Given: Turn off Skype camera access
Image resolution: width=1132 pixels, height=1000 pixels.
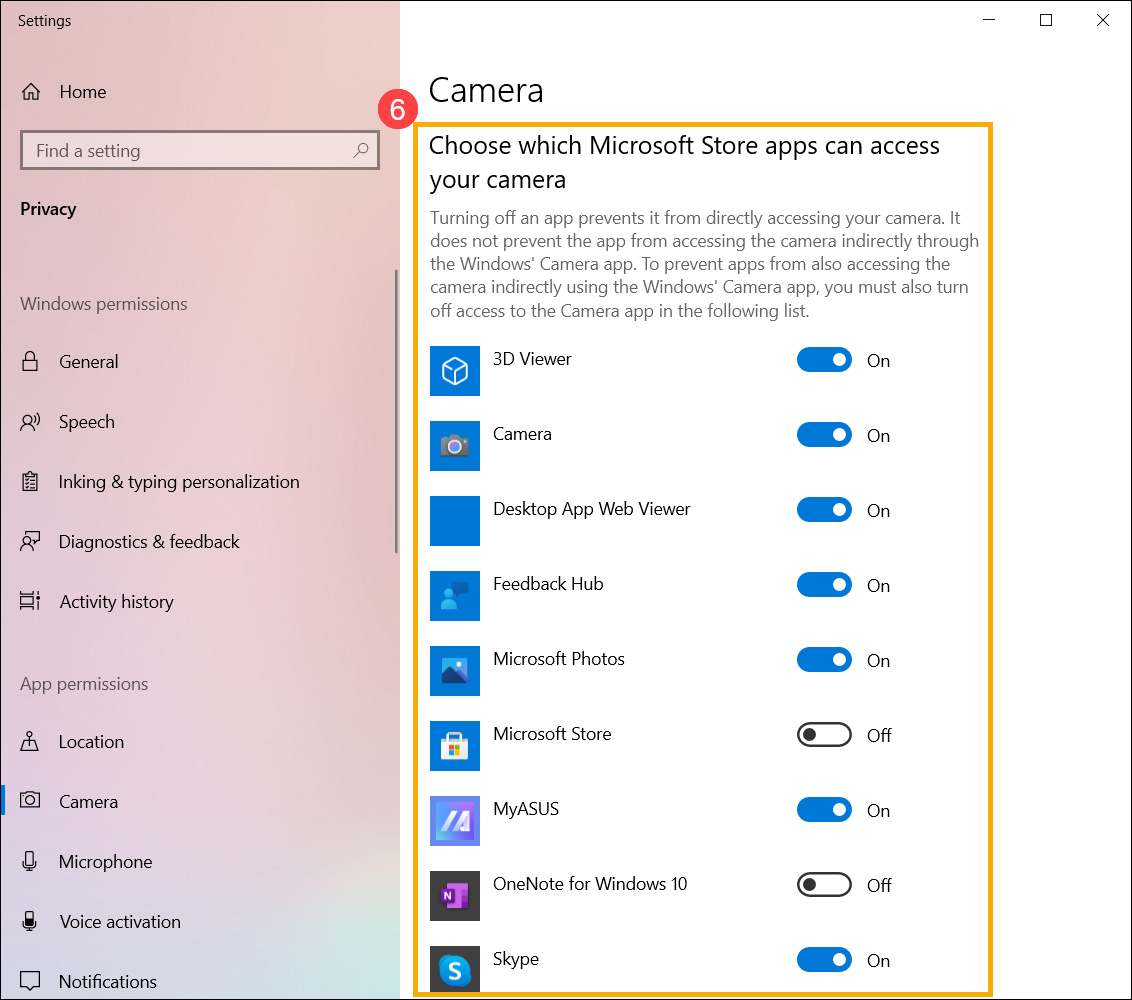Looking at the screenshot, I should click(824, 960).
